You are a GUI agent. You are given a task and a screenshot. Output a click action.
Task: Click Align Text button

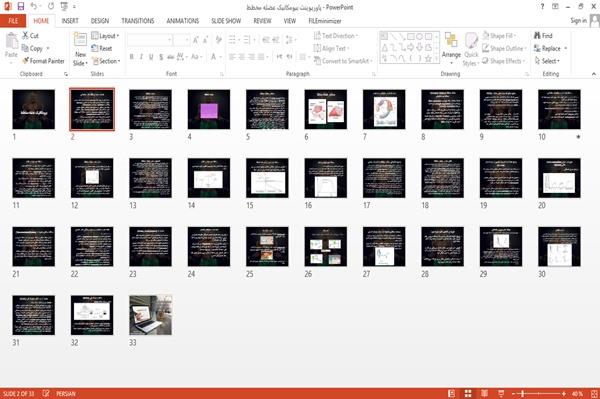[x=331, y=48]
